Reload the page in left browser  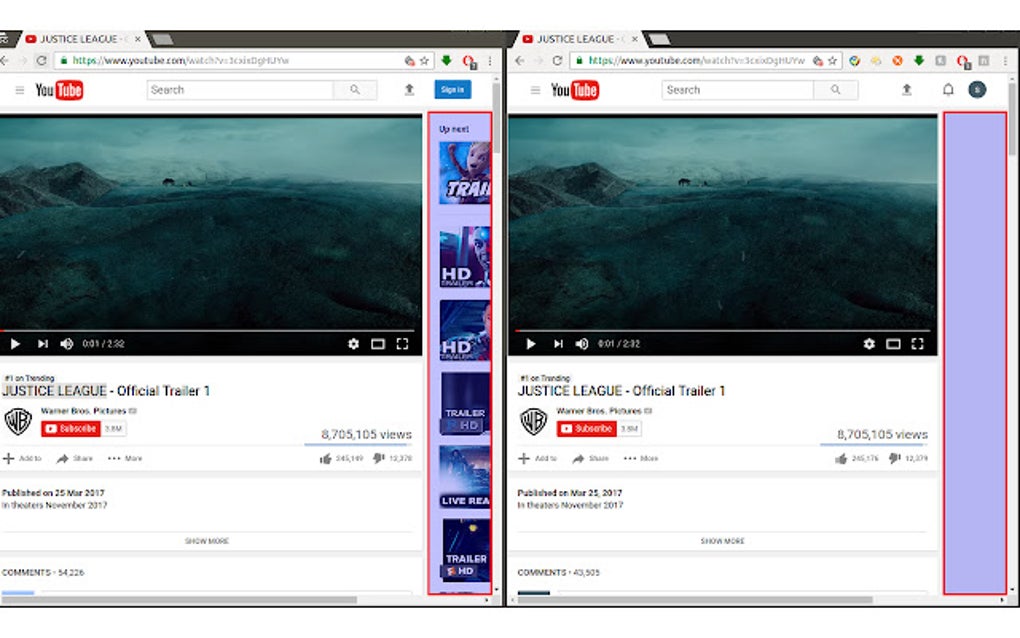coord(41,60)
